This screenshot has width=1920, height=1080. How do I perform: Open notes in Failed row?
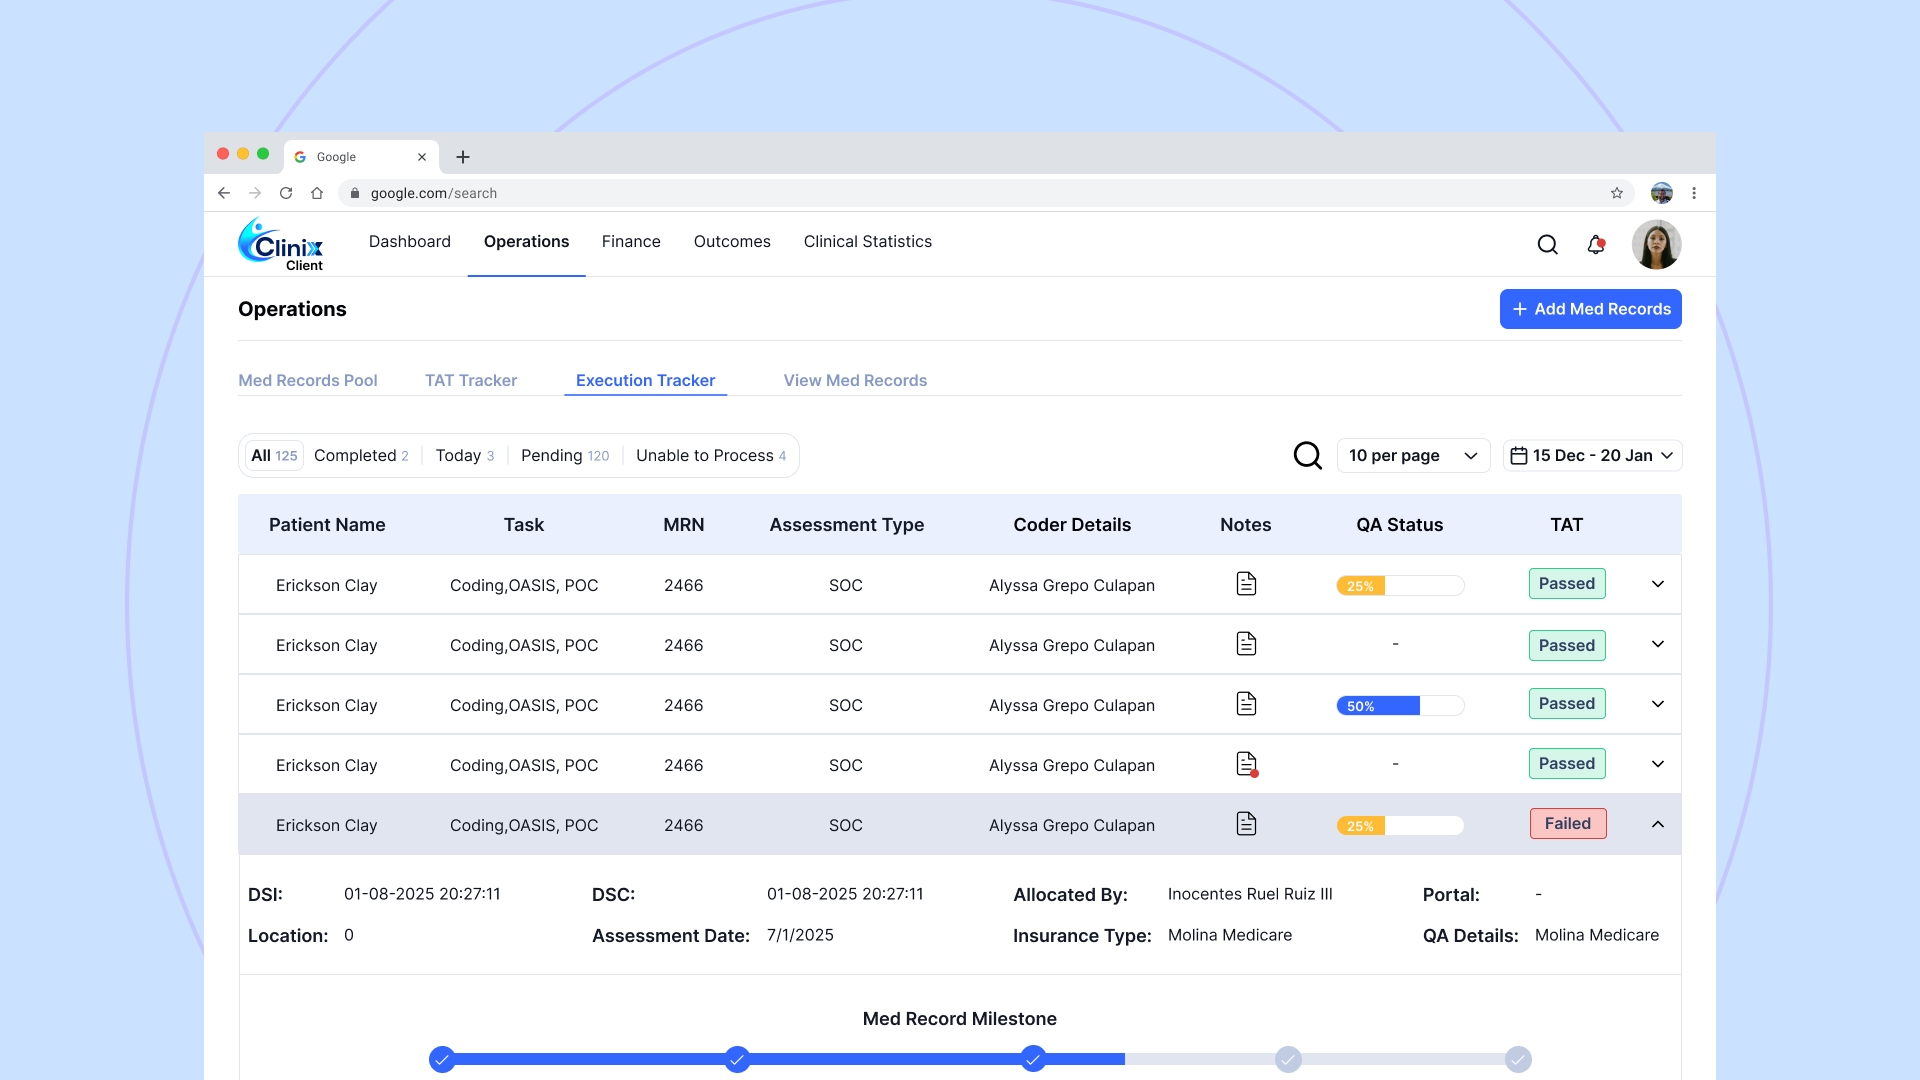(x=1246, y=824)
